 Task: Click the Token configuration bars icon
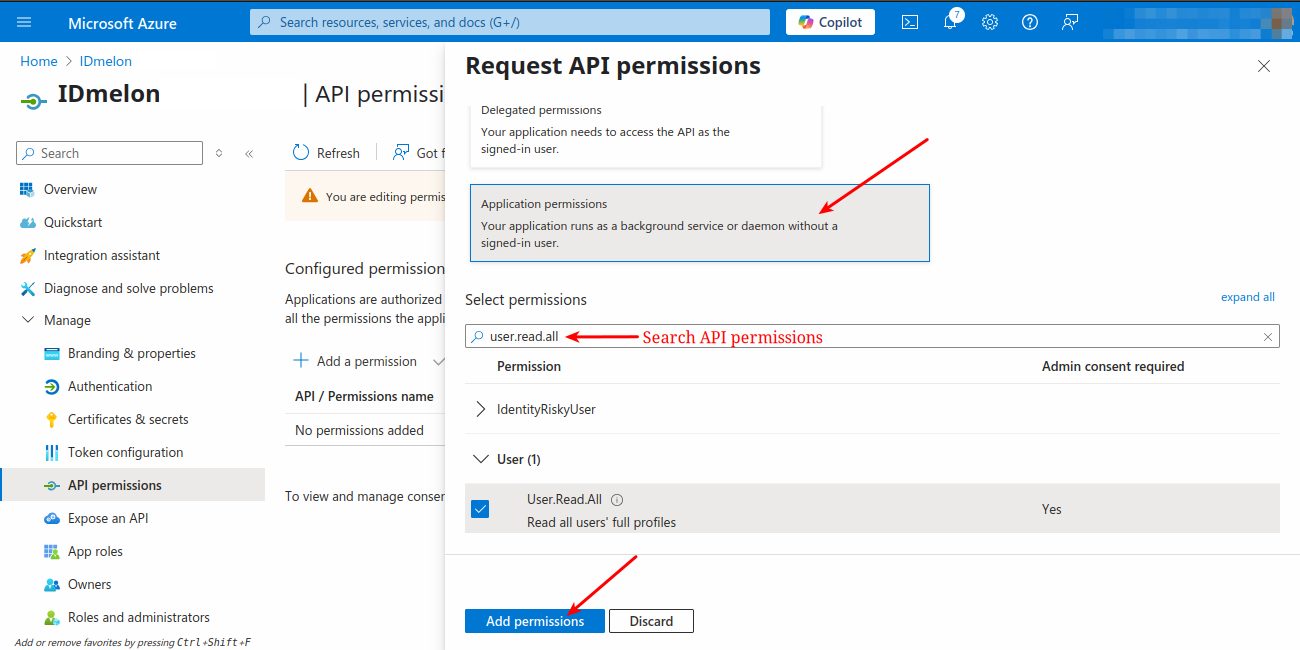pyautogui.click(x=51, y=452)
